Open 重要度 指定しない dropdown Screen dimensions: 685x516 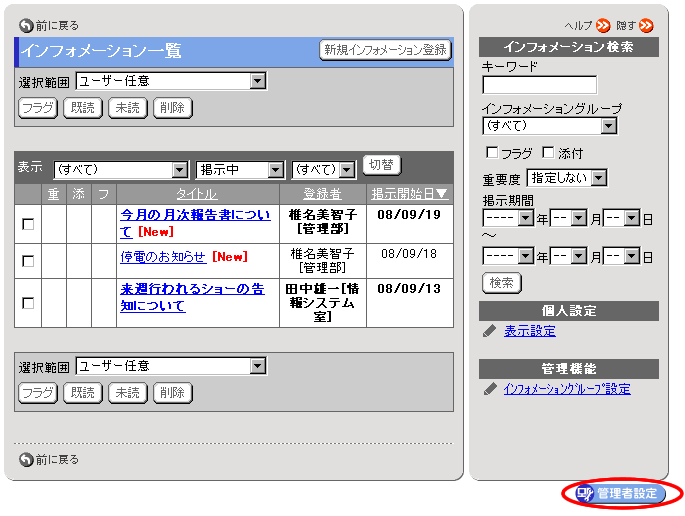[567, 178]
